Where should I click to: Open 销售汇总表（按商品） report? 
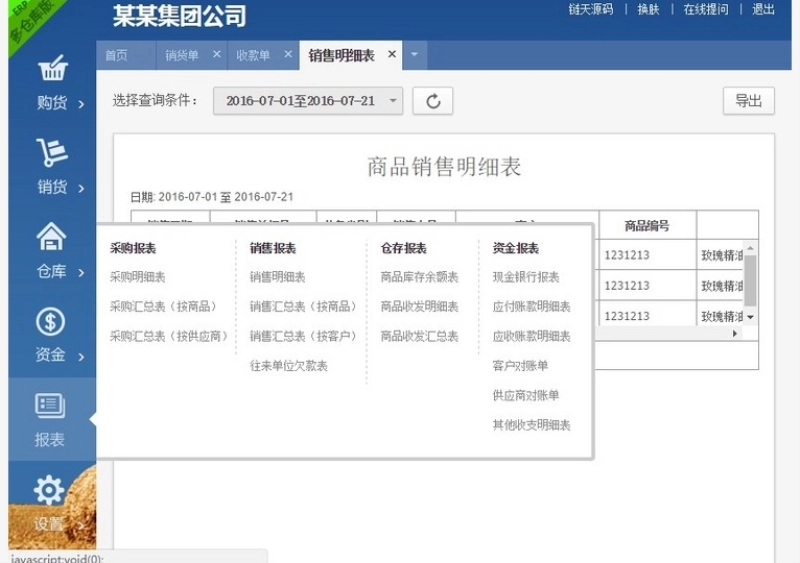(x=303, y=307)
